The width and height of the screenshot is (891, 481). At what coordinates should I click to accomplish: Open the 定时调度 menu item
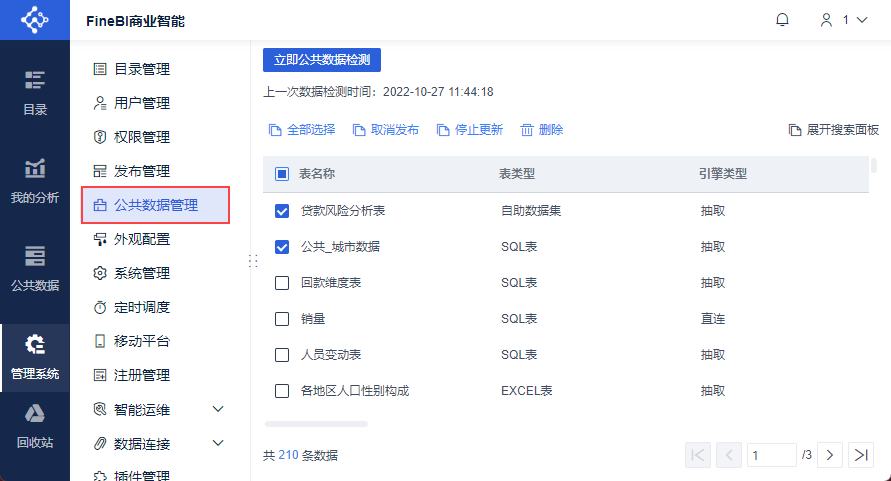(x=141, y=307)
